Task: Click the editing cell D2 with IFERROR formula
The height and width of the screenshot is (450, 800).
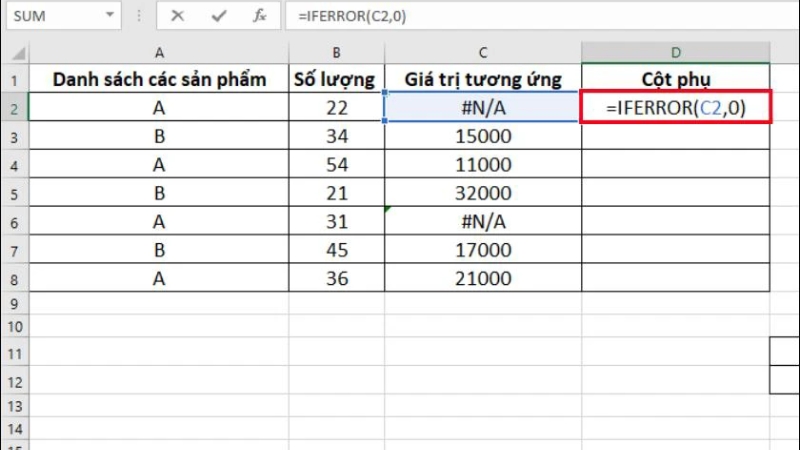Action: click(676, 107)
